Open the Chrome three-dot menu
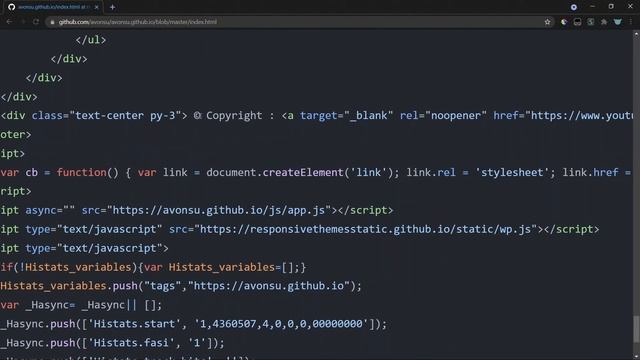 (631, 22)
